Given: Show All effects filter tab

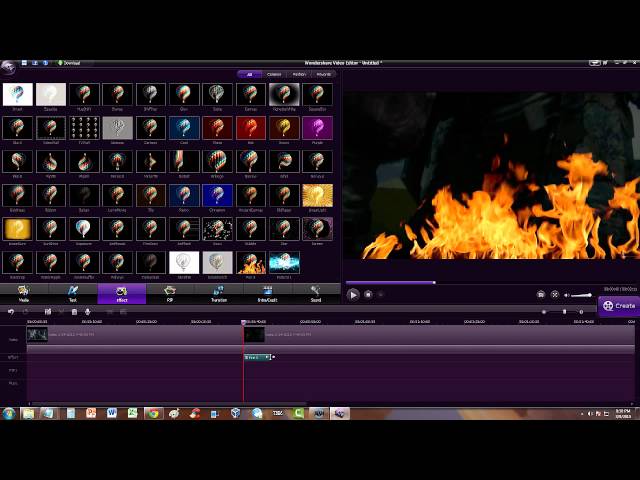Looking at the screenshot, I should [249, 74].
